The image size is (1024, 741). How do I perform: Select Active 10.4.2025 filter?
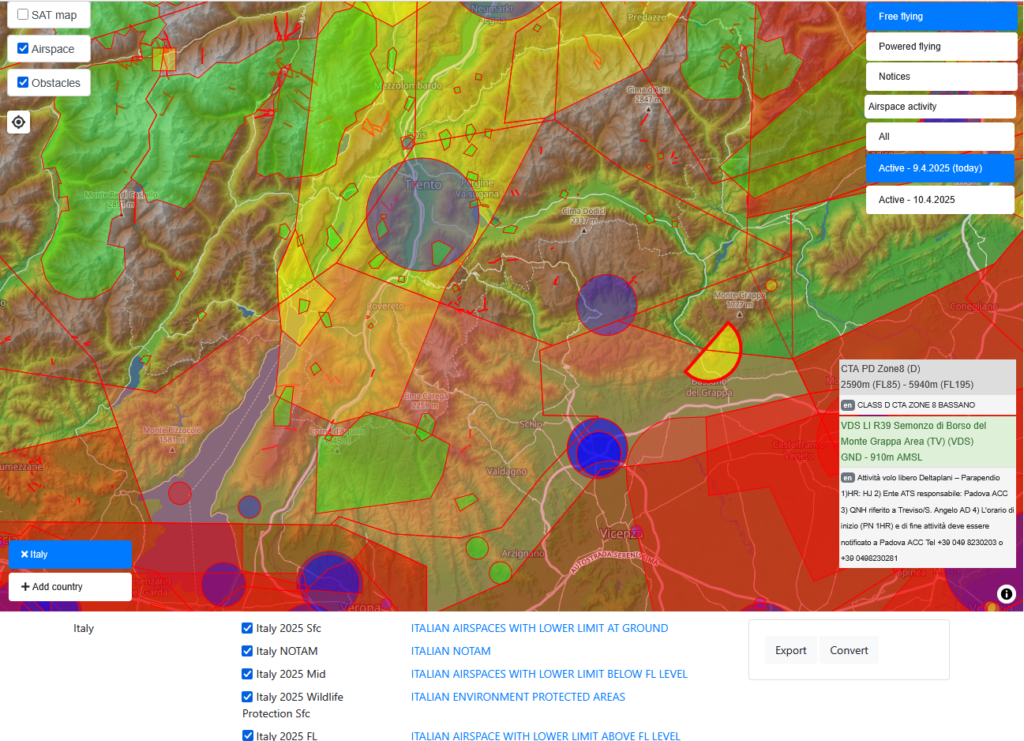940,200
